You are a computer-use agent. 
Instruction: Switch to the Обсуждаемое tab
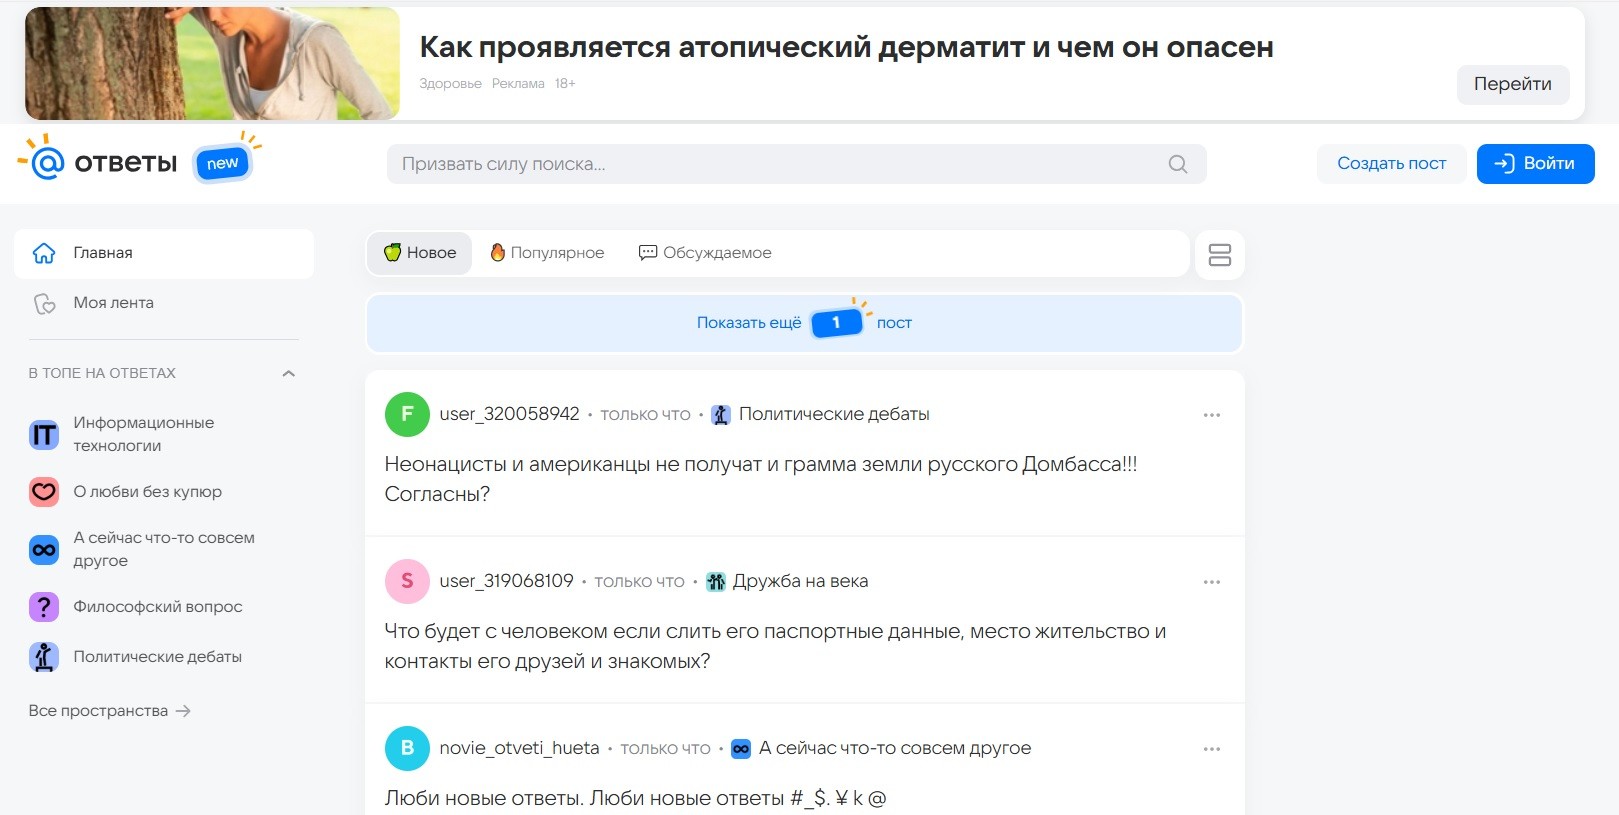(x=705, y=253)
